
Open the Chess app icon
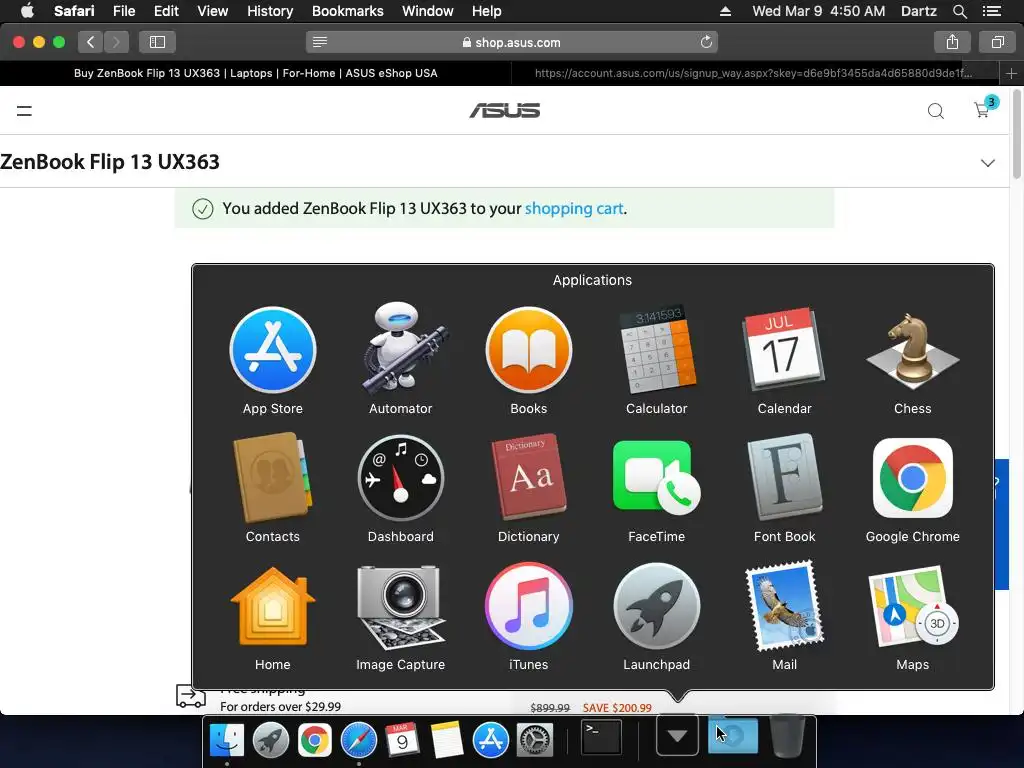click(912, 351)
